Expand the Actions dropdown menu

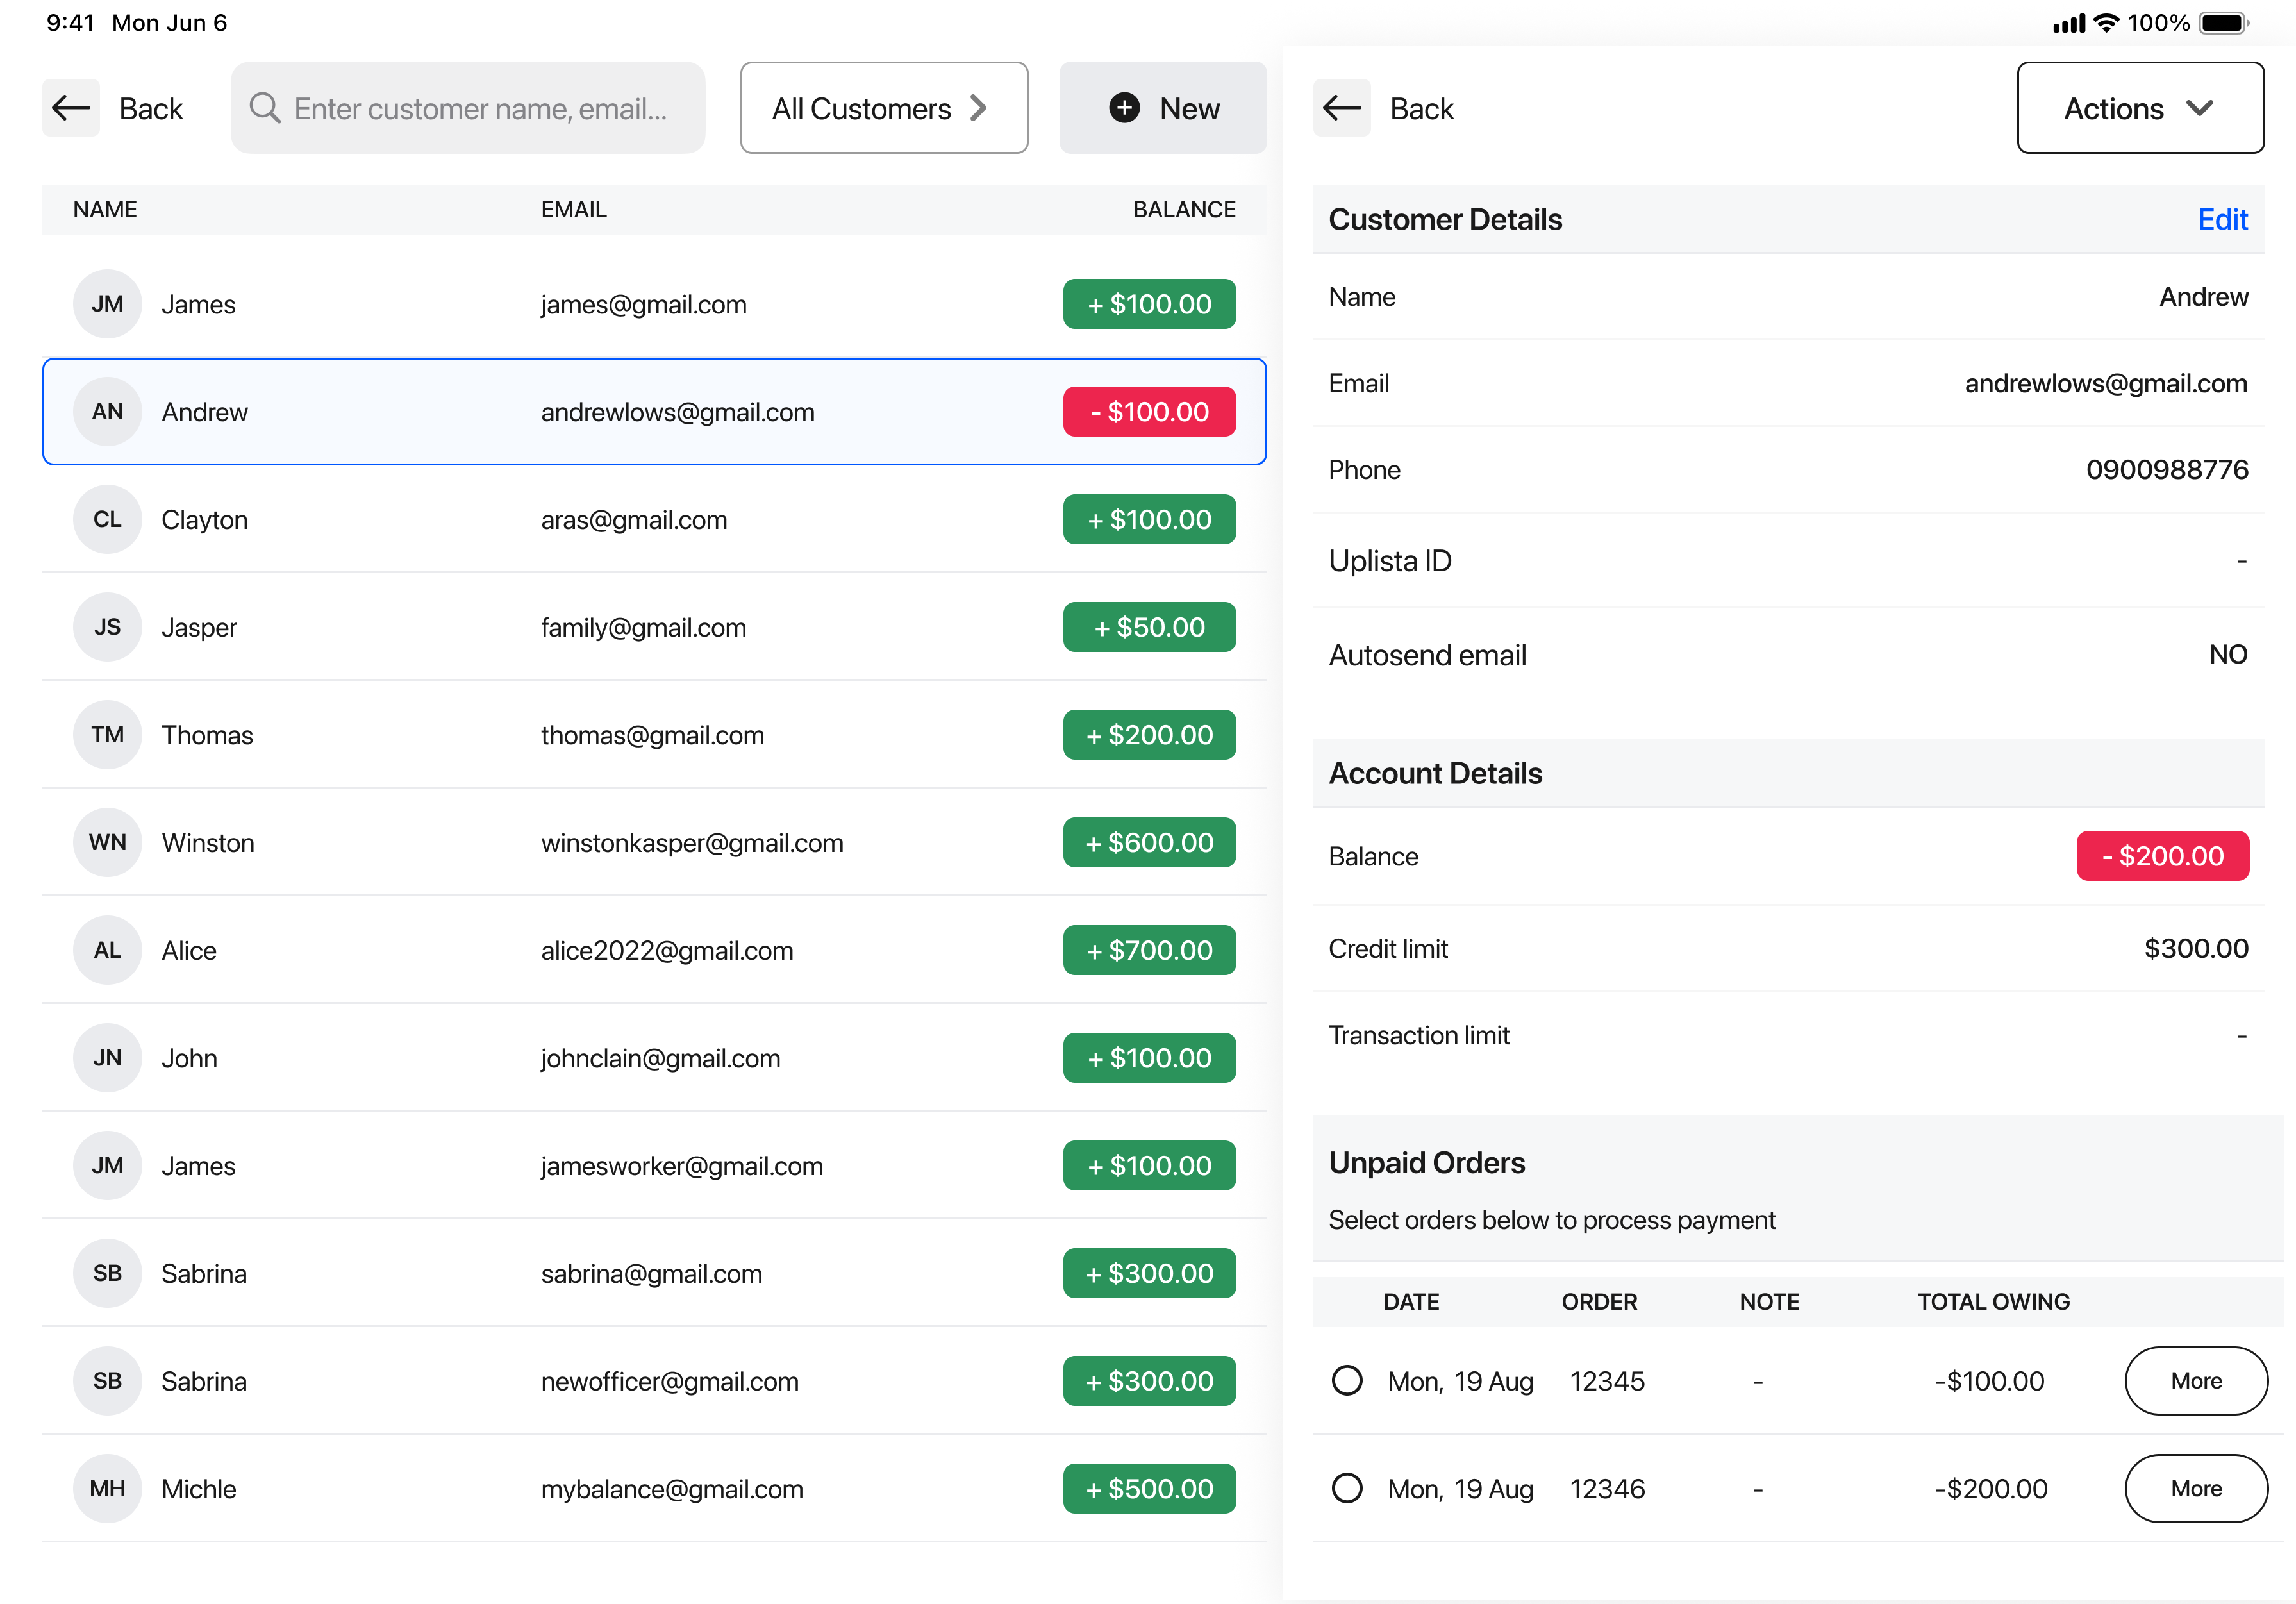(2140, 108)
